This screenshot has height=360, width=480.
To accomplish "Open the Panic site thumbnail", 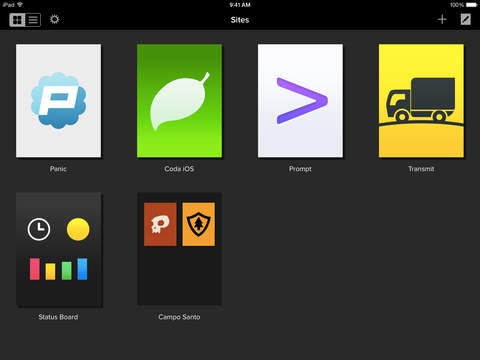I will click(58, 101).
